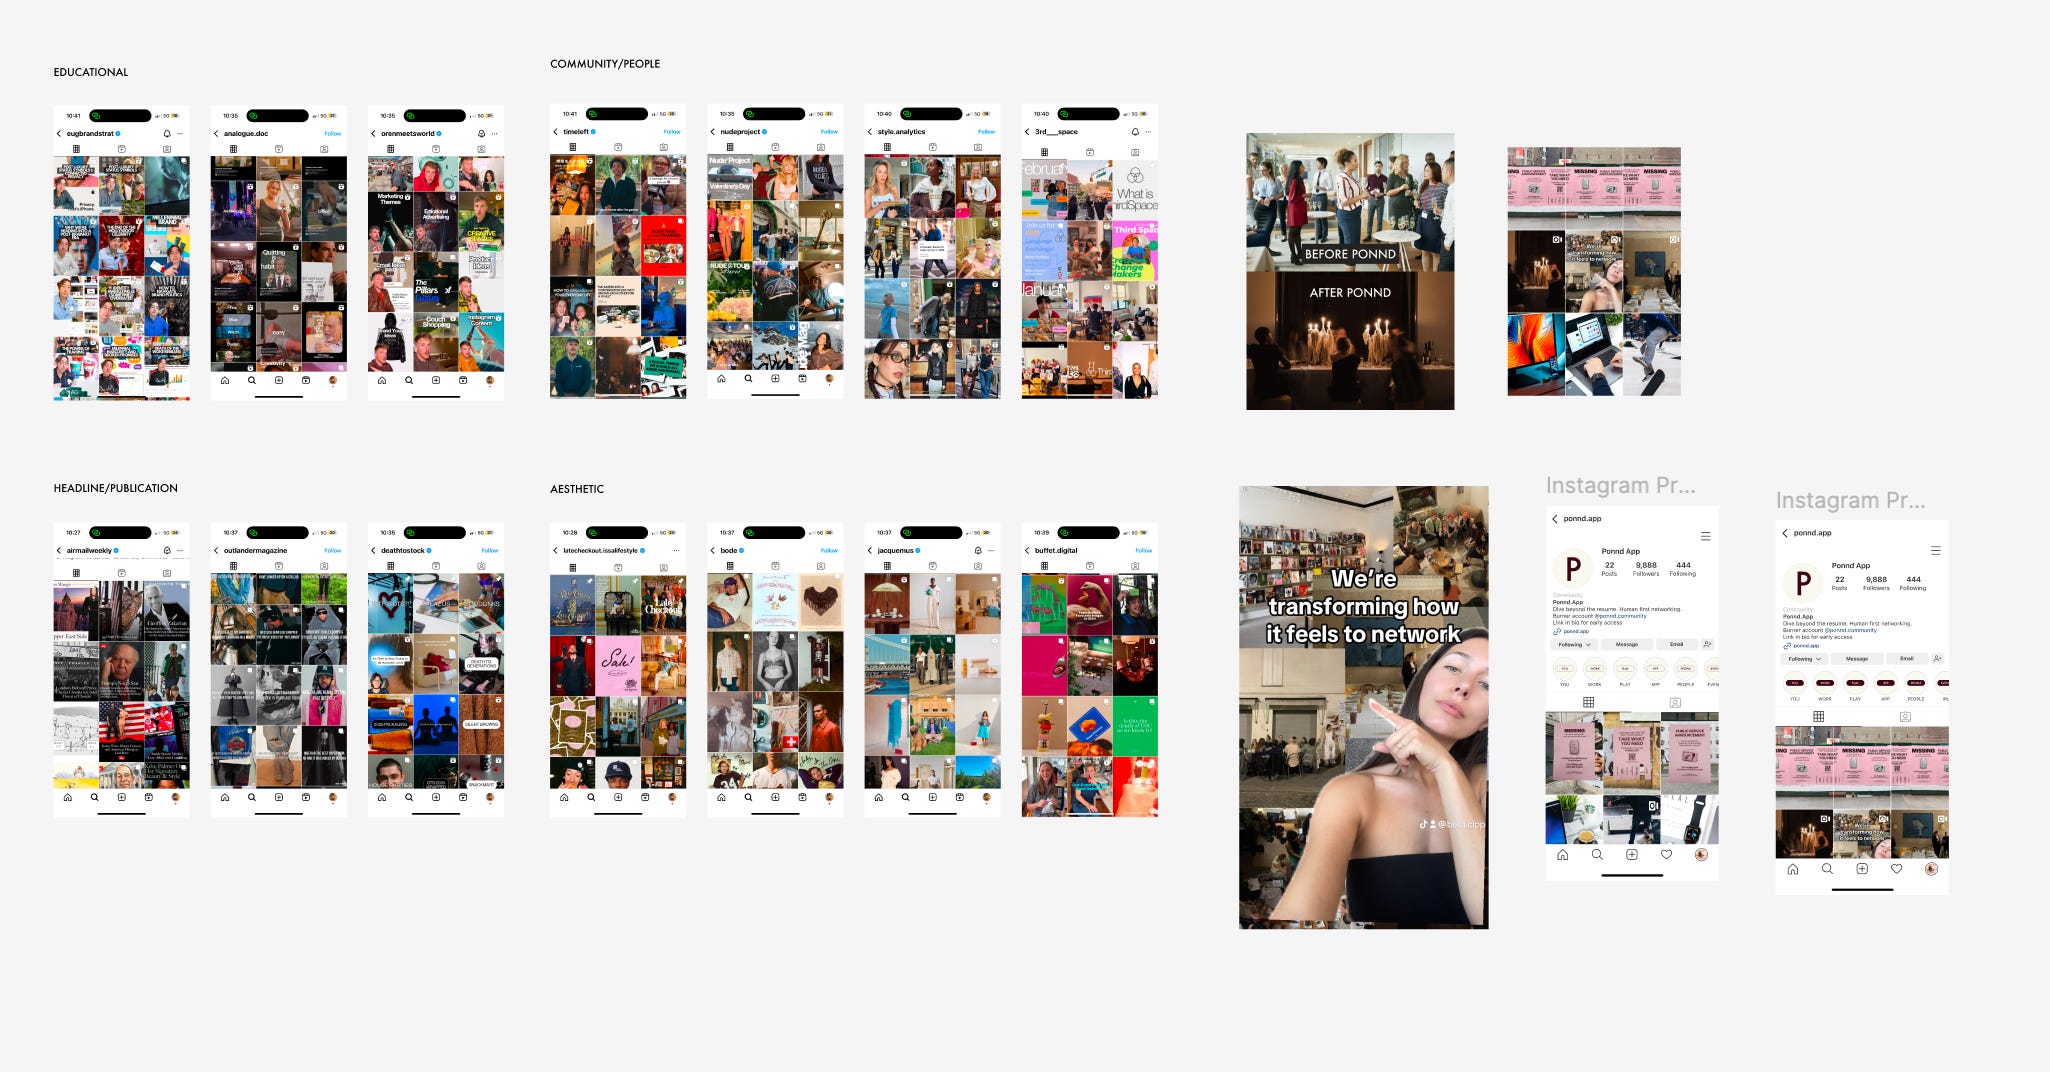Select the grid view tab on Ponnd profile

tap(1589, 701)
